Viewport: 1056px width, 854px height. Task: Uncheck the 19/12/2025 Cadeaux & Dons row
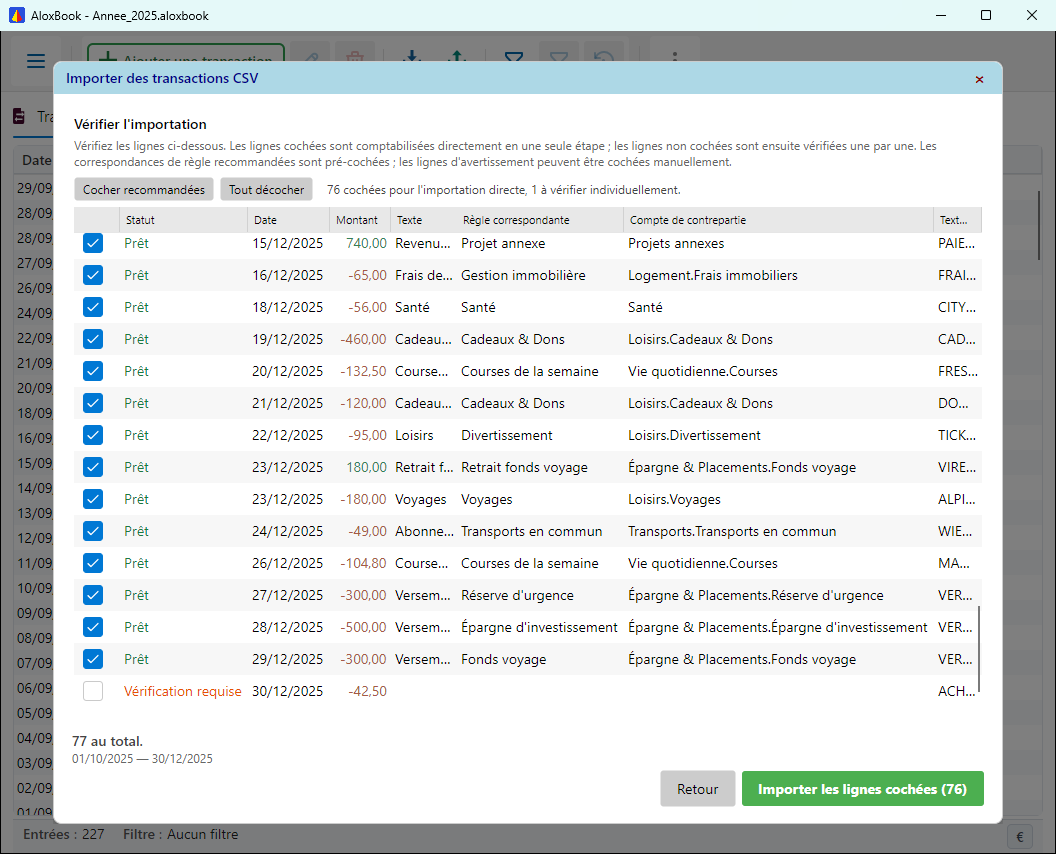(x=93, y=339)
